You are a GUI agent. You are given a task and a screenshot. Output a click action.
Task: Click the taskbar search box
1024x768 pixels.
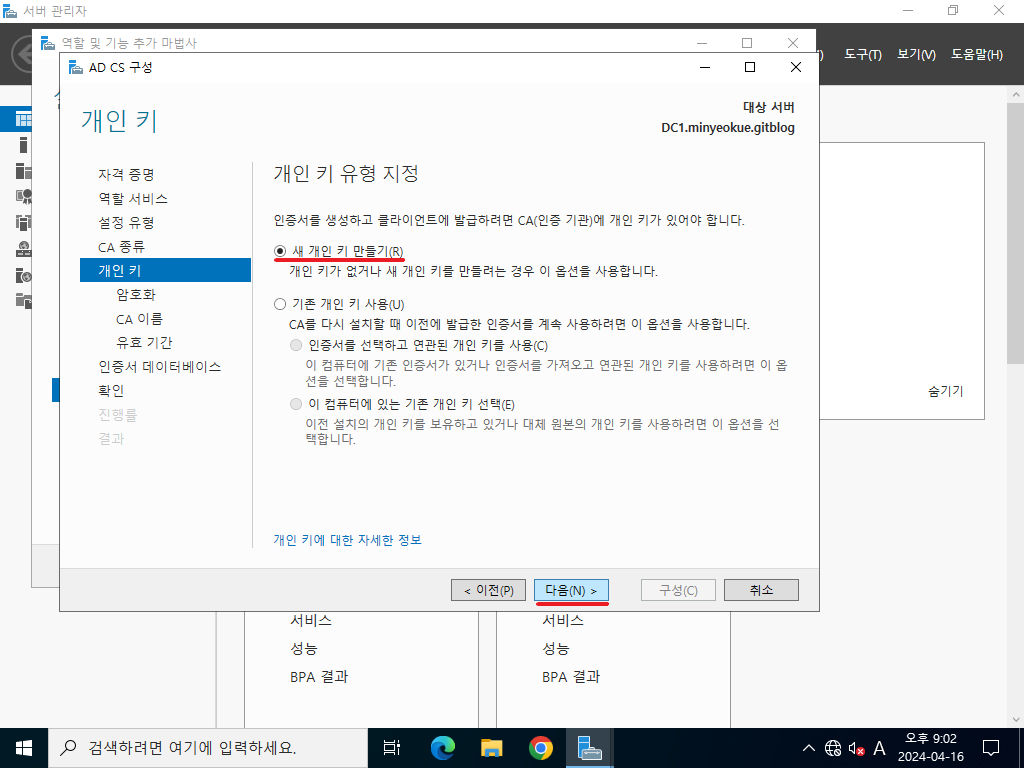coord(208,748)
